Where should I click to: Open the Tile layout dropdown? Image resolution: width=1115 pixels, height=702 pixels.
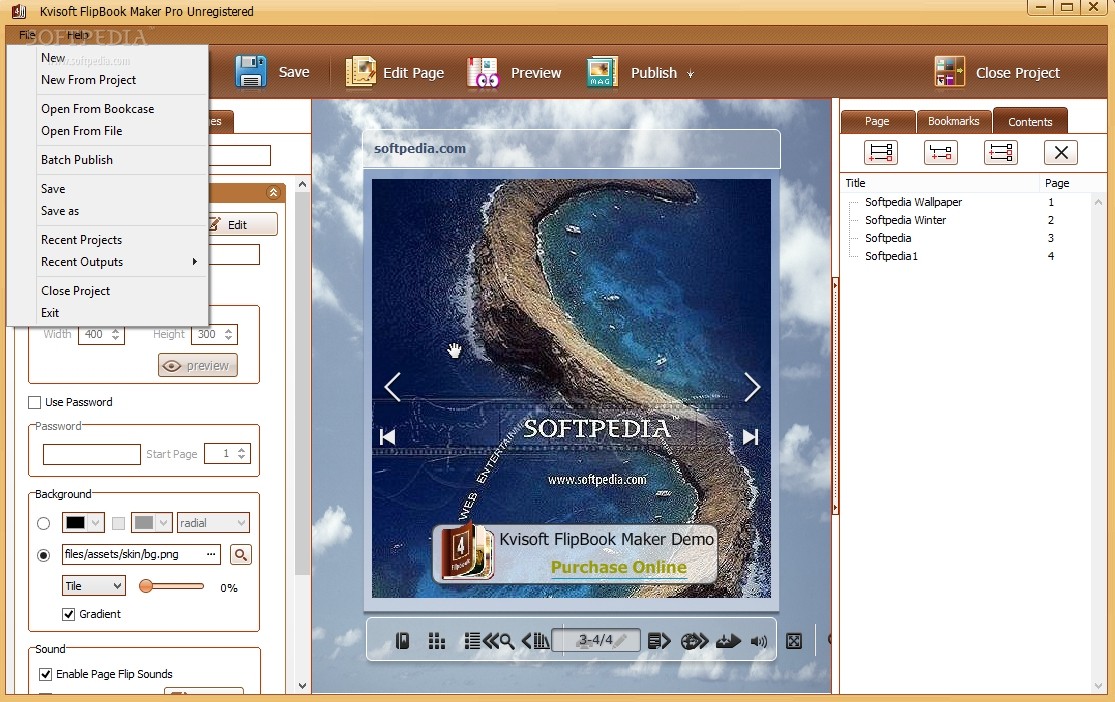point(93,586)
